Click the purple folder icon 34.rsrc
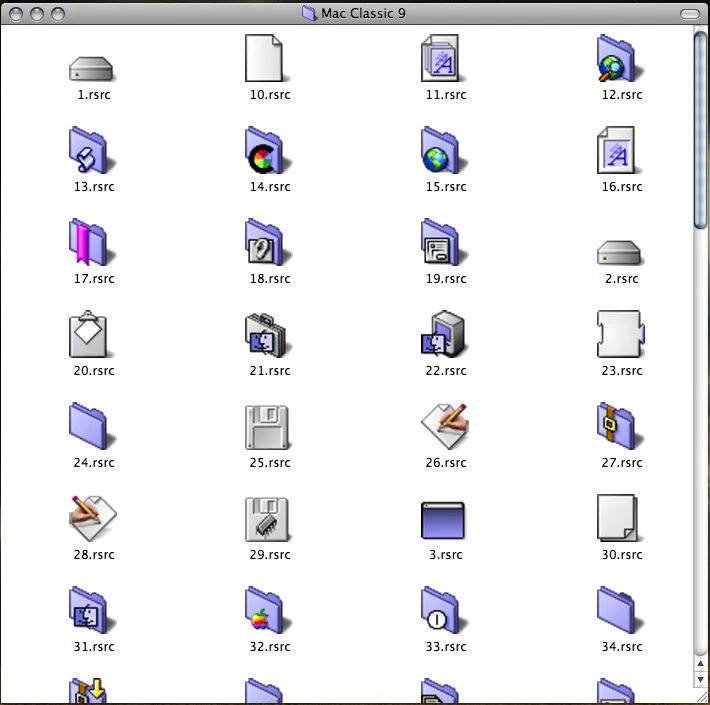Image resolution: width=710 pixels, height=705 pixels. click(619, 610)
